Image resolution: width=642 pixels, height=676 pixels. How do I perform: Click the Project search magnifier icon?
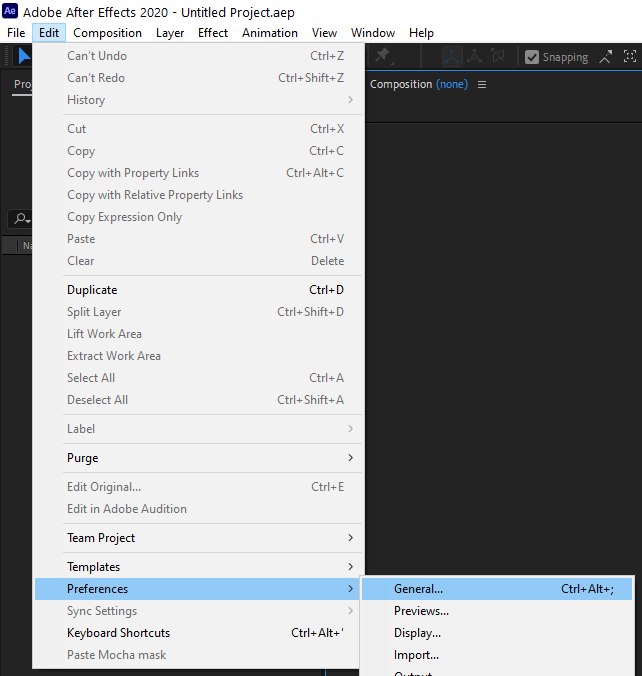(x=21, y=219)
